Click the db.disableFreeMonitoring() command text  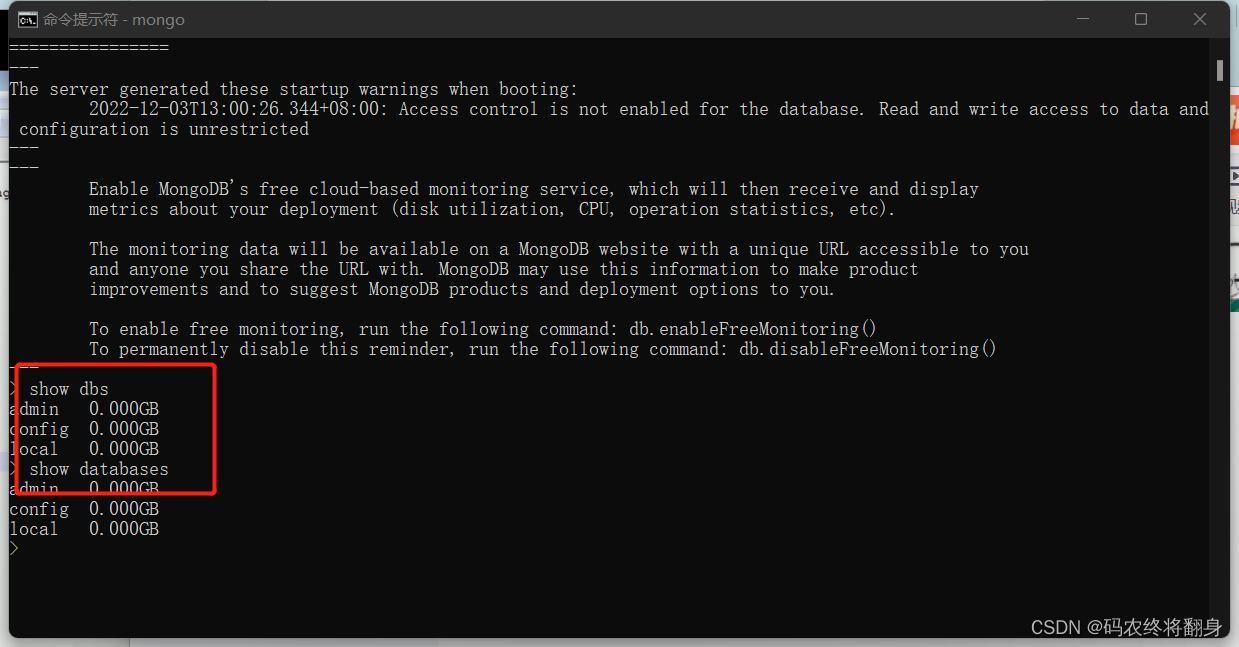868,349
